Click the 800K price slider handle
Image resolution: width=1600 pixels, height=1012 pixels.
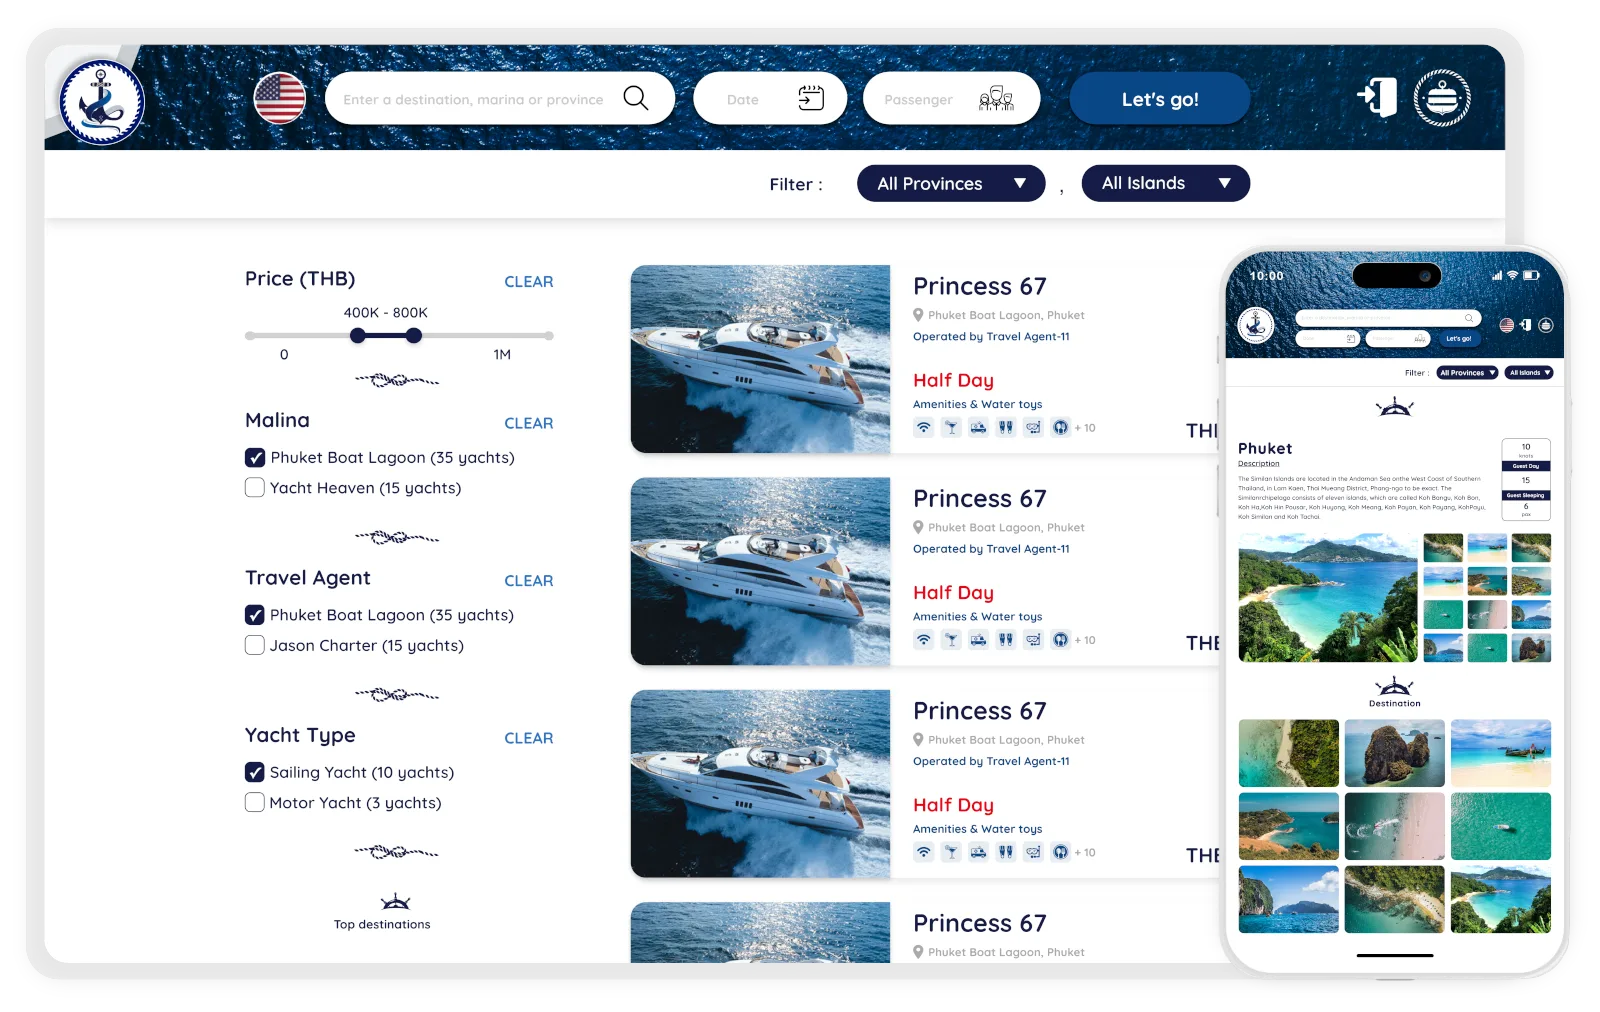[414, 336]
